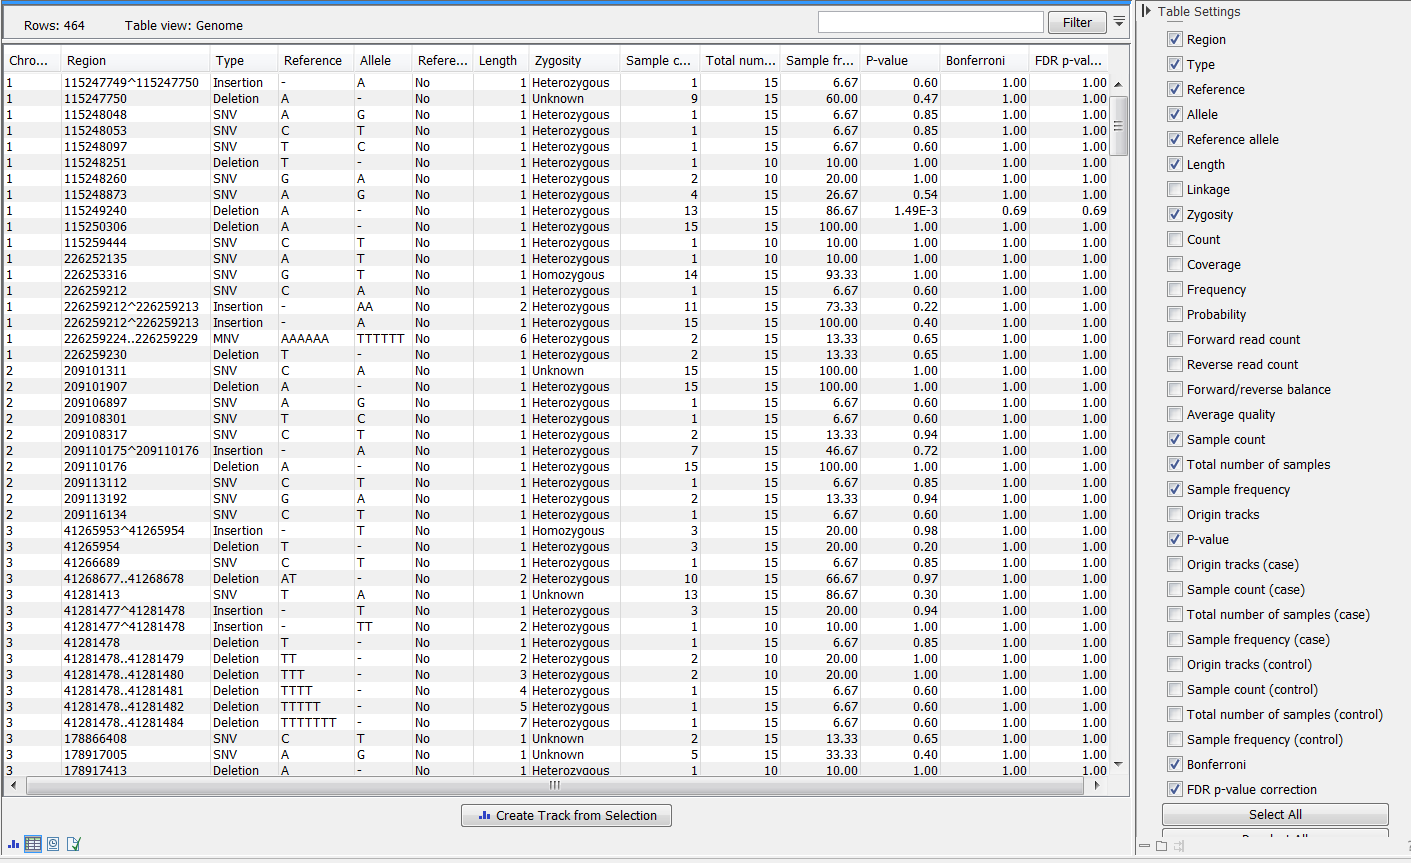The image size is (1411, 863).
Task: Click the Chromosome column header
Action: [x=29, y=60]
